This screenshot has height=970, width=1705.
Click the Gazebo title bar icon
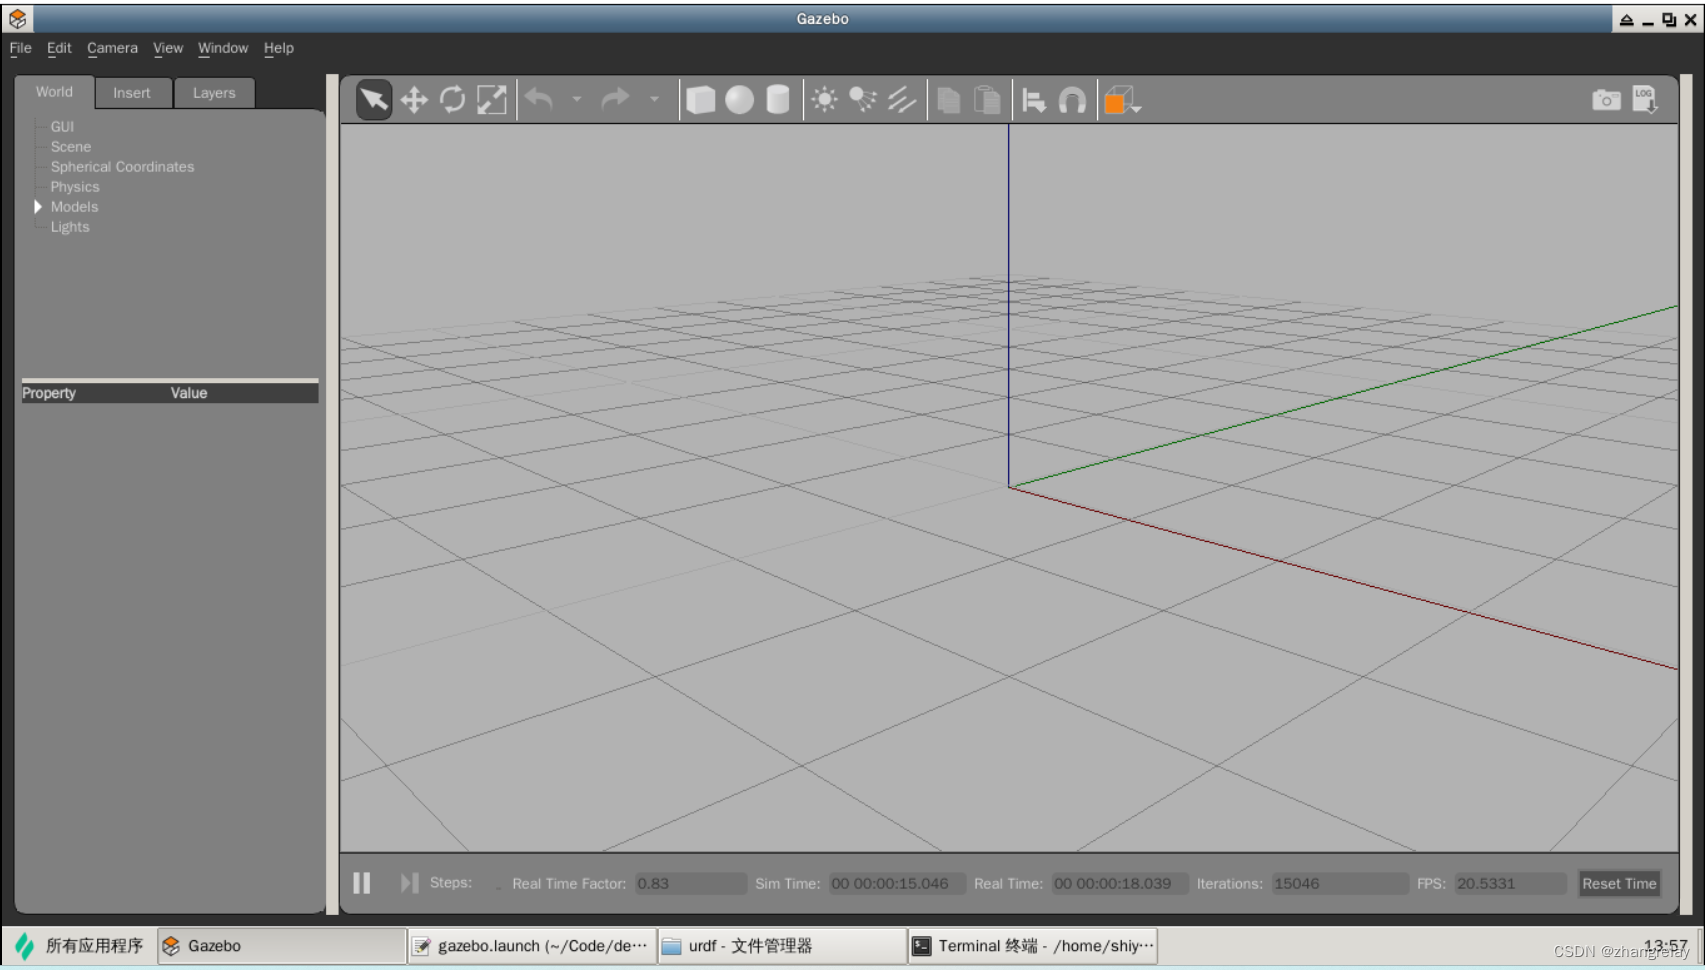point(18,18)
